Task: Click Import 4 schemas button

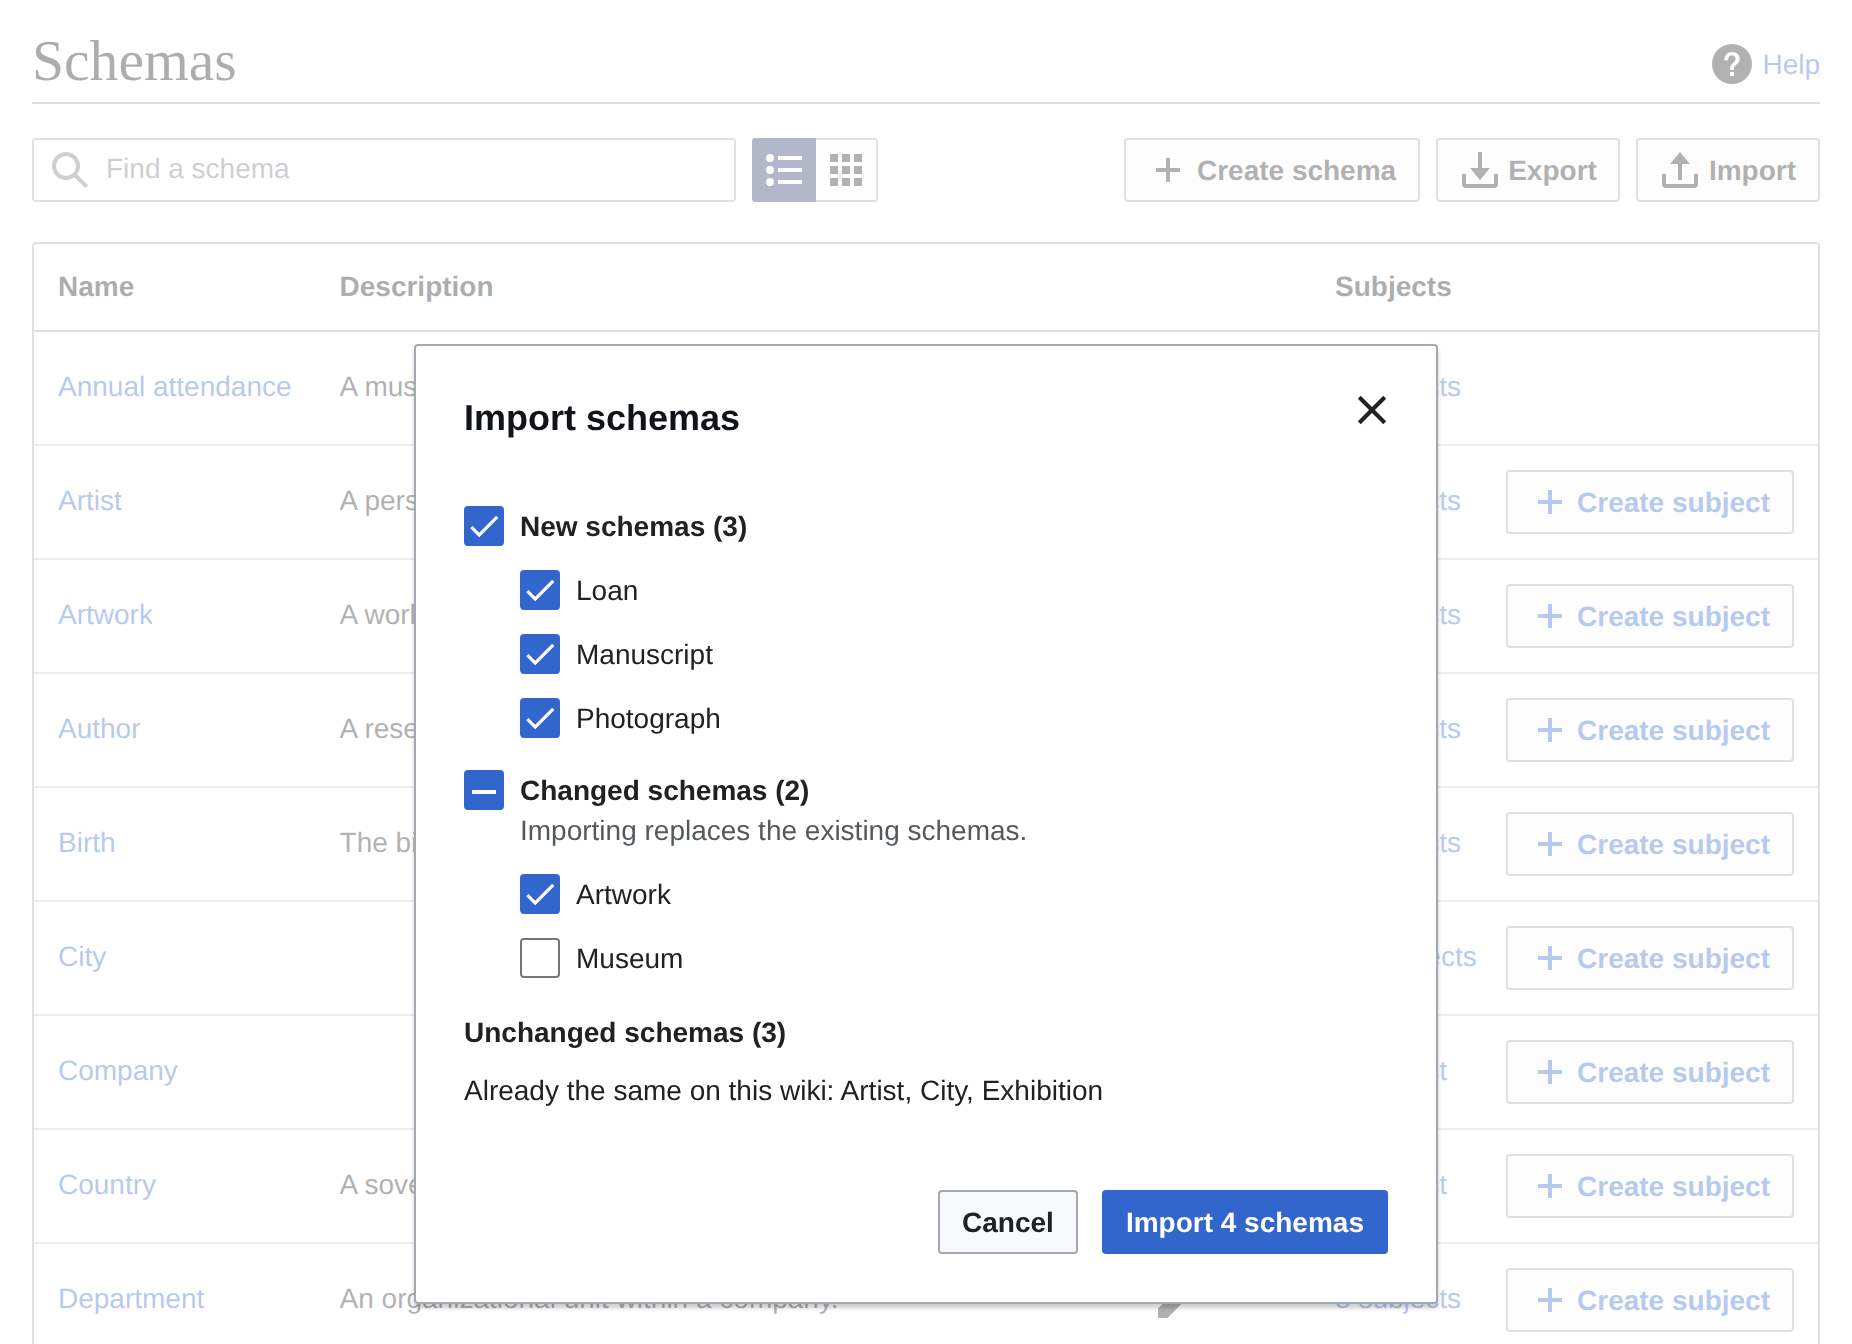Action: pos(1244,1222)
